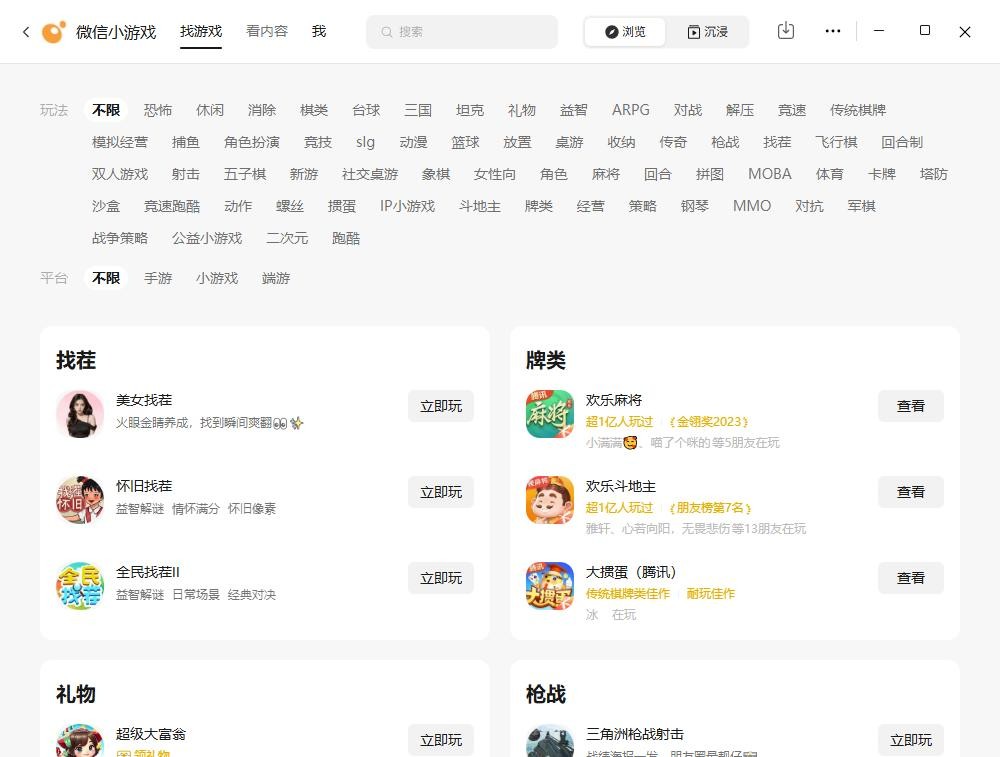Select the 沙盒 gameplay tag
1000x757 pixels.
(x=106, y=206)
